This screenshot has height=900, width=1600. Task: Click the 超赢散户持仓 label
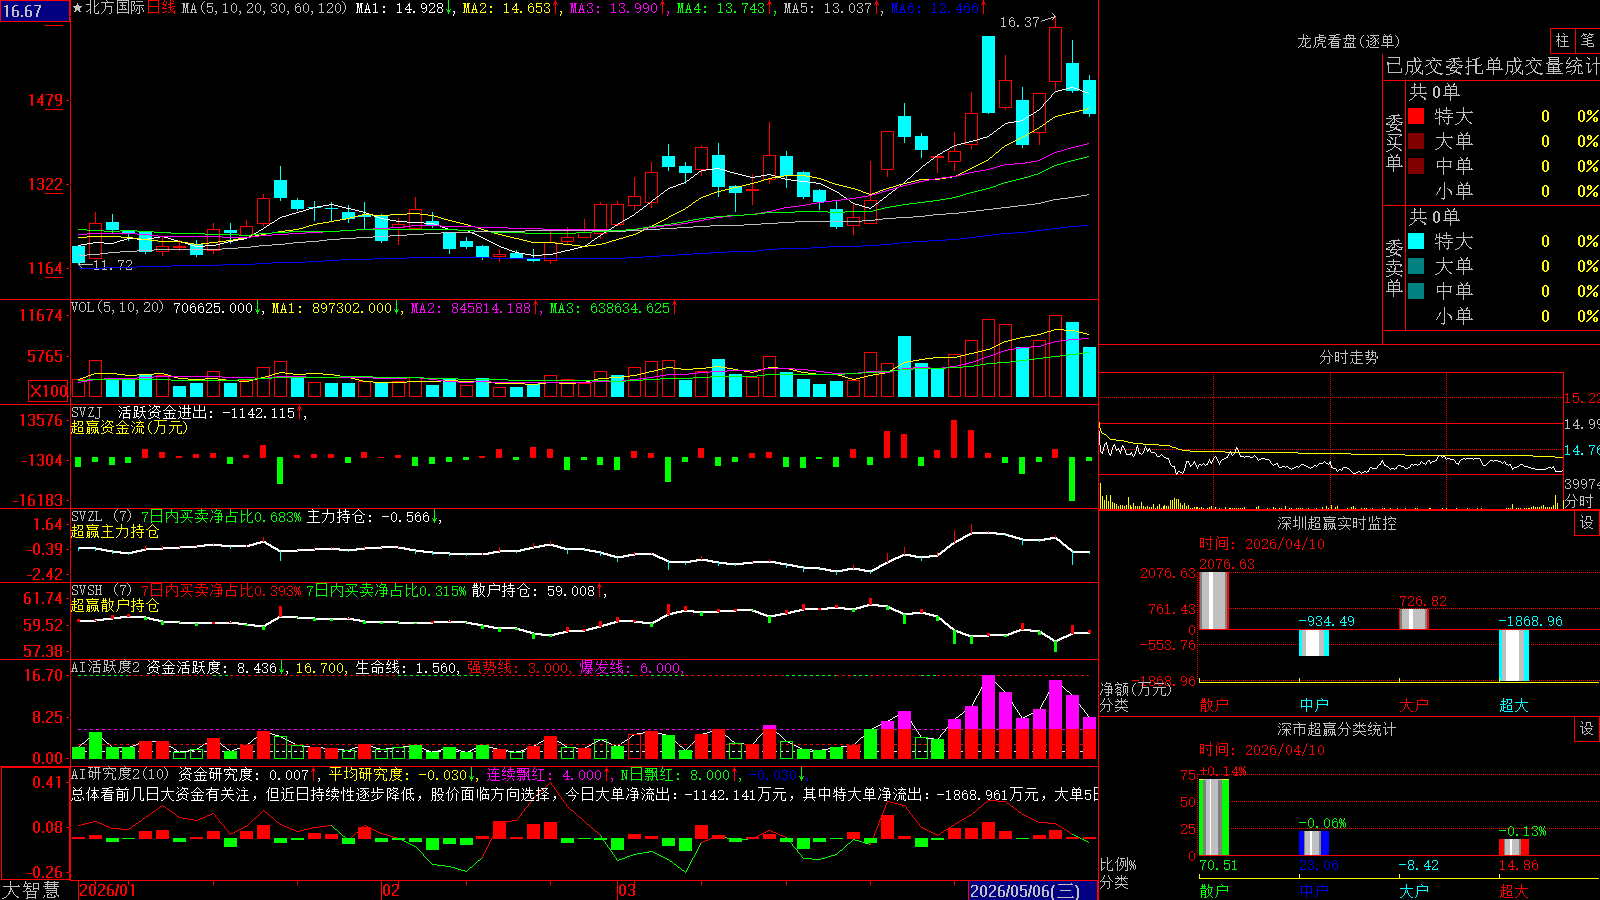(x=115, y=606)
